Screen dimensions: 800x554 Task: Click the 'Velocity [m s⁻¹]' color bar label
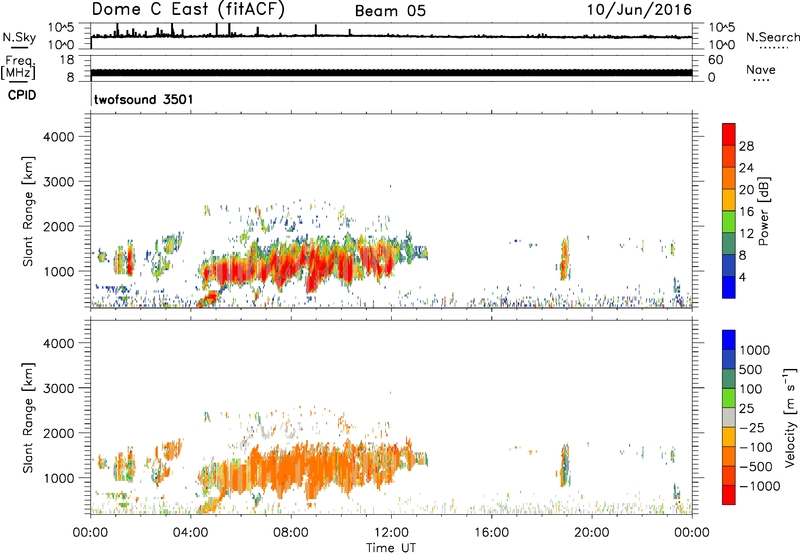[790, 417]
